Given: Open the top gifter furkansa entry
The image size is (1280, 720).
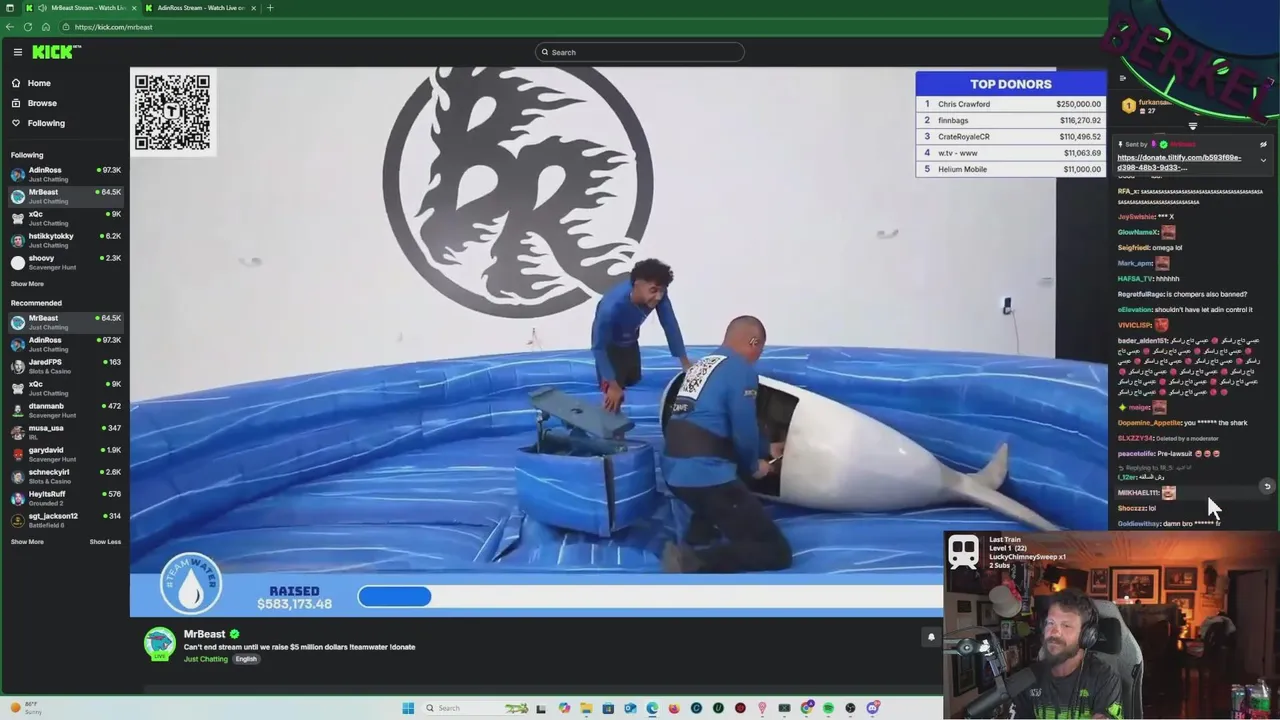Looking at the screenshot, I should pyautogui.click(x=1146, y=105).
